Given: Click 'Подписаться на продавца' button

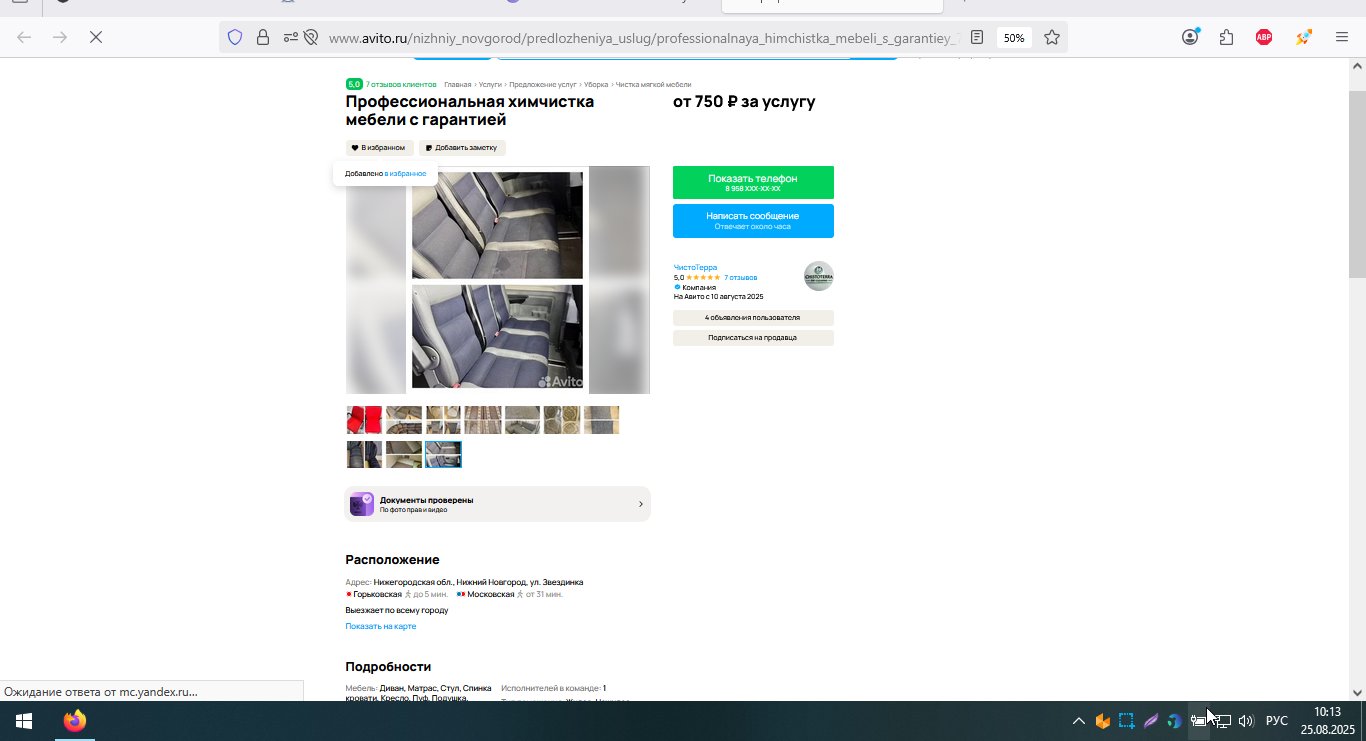Looking at the screenshot, I should coord(753,338).
